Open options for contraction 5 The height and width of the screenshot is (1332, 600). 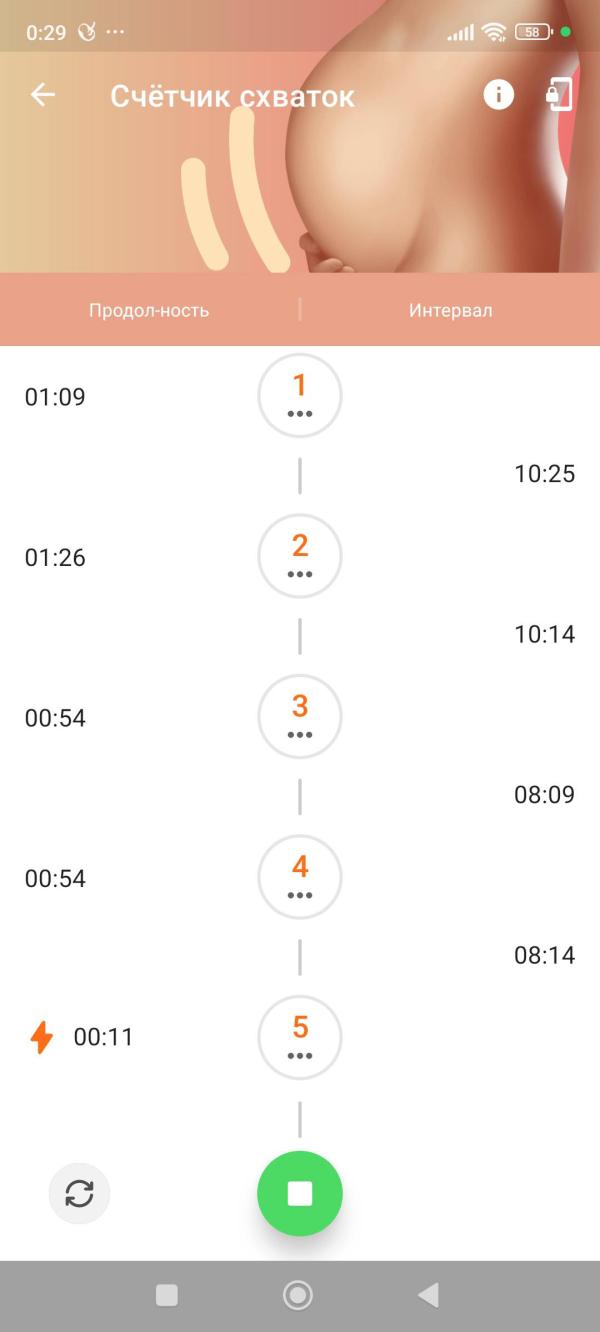tap(300, 1037)
